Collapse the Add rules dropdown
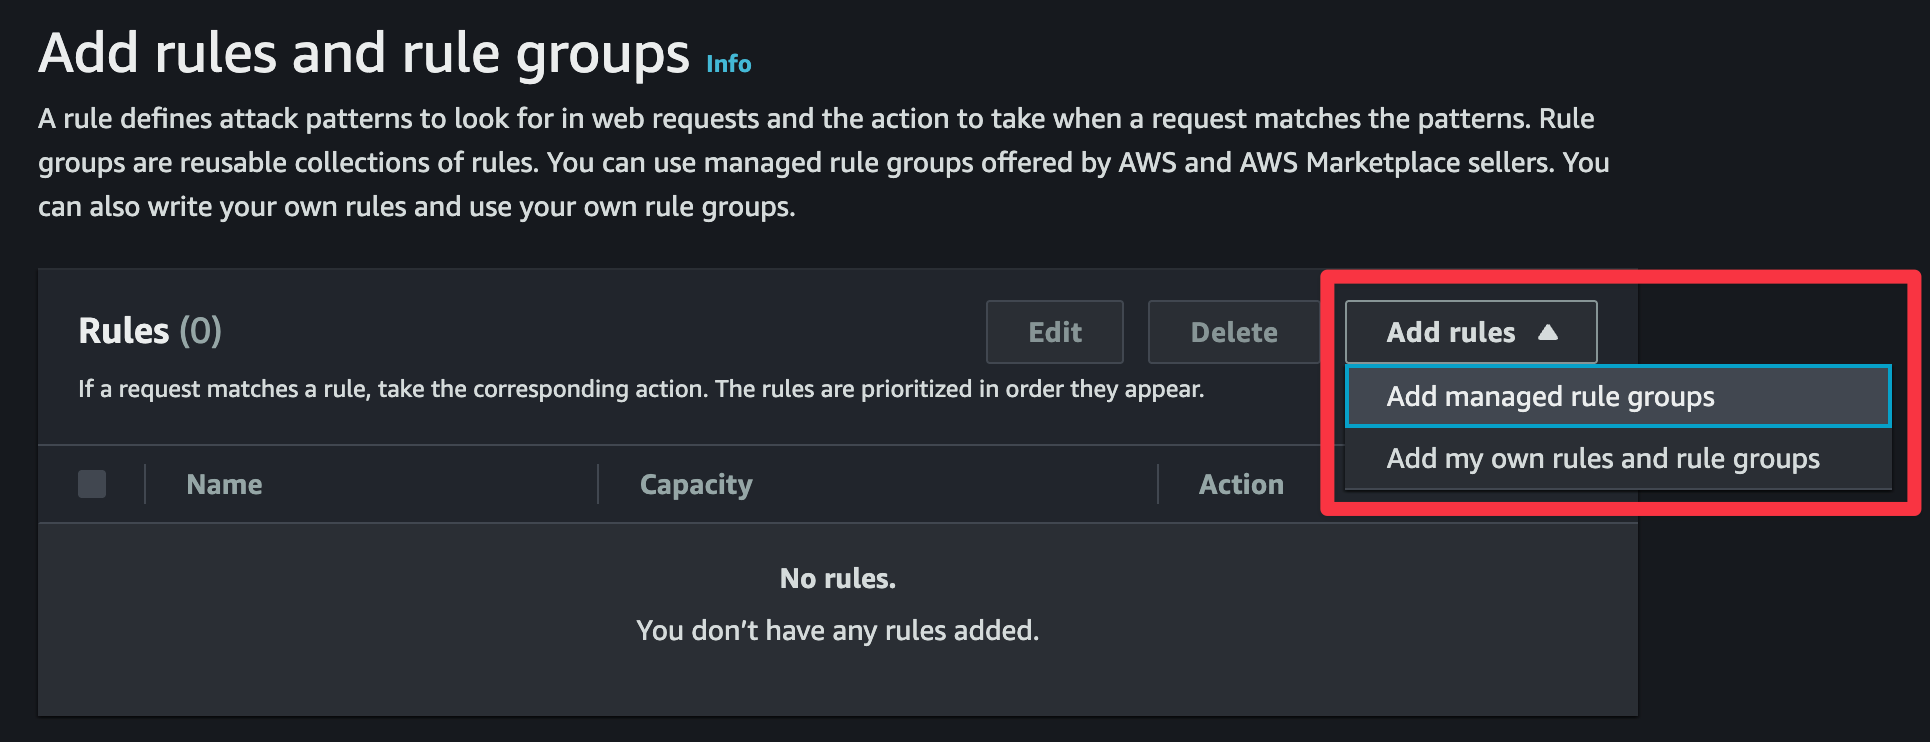1930x742 pixels. pyautogui.click(x=1471, y=332)
